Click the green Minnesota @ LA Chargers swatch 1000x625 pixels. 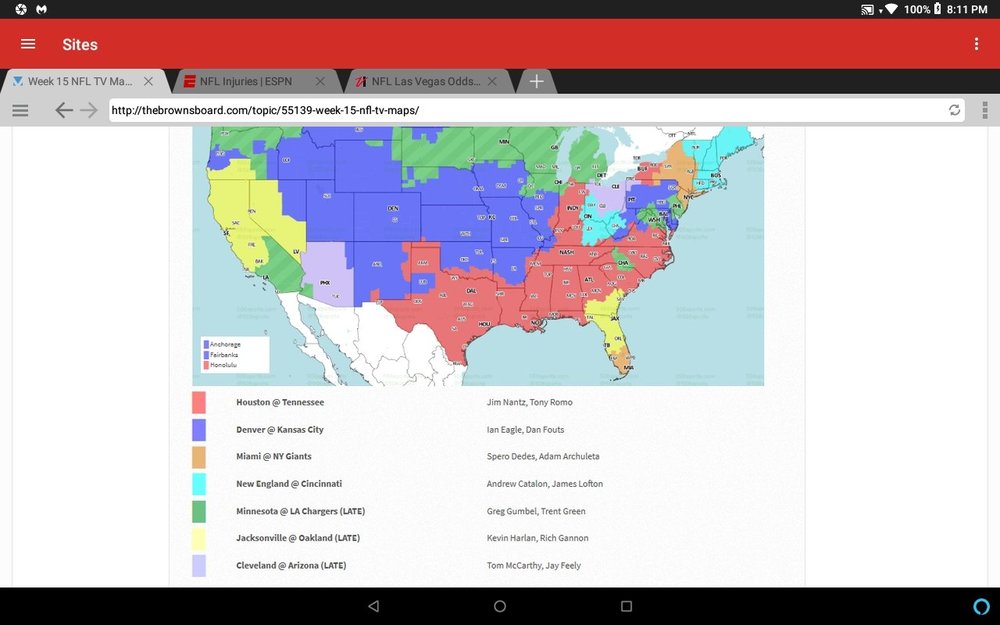click(x=199, y=511)
